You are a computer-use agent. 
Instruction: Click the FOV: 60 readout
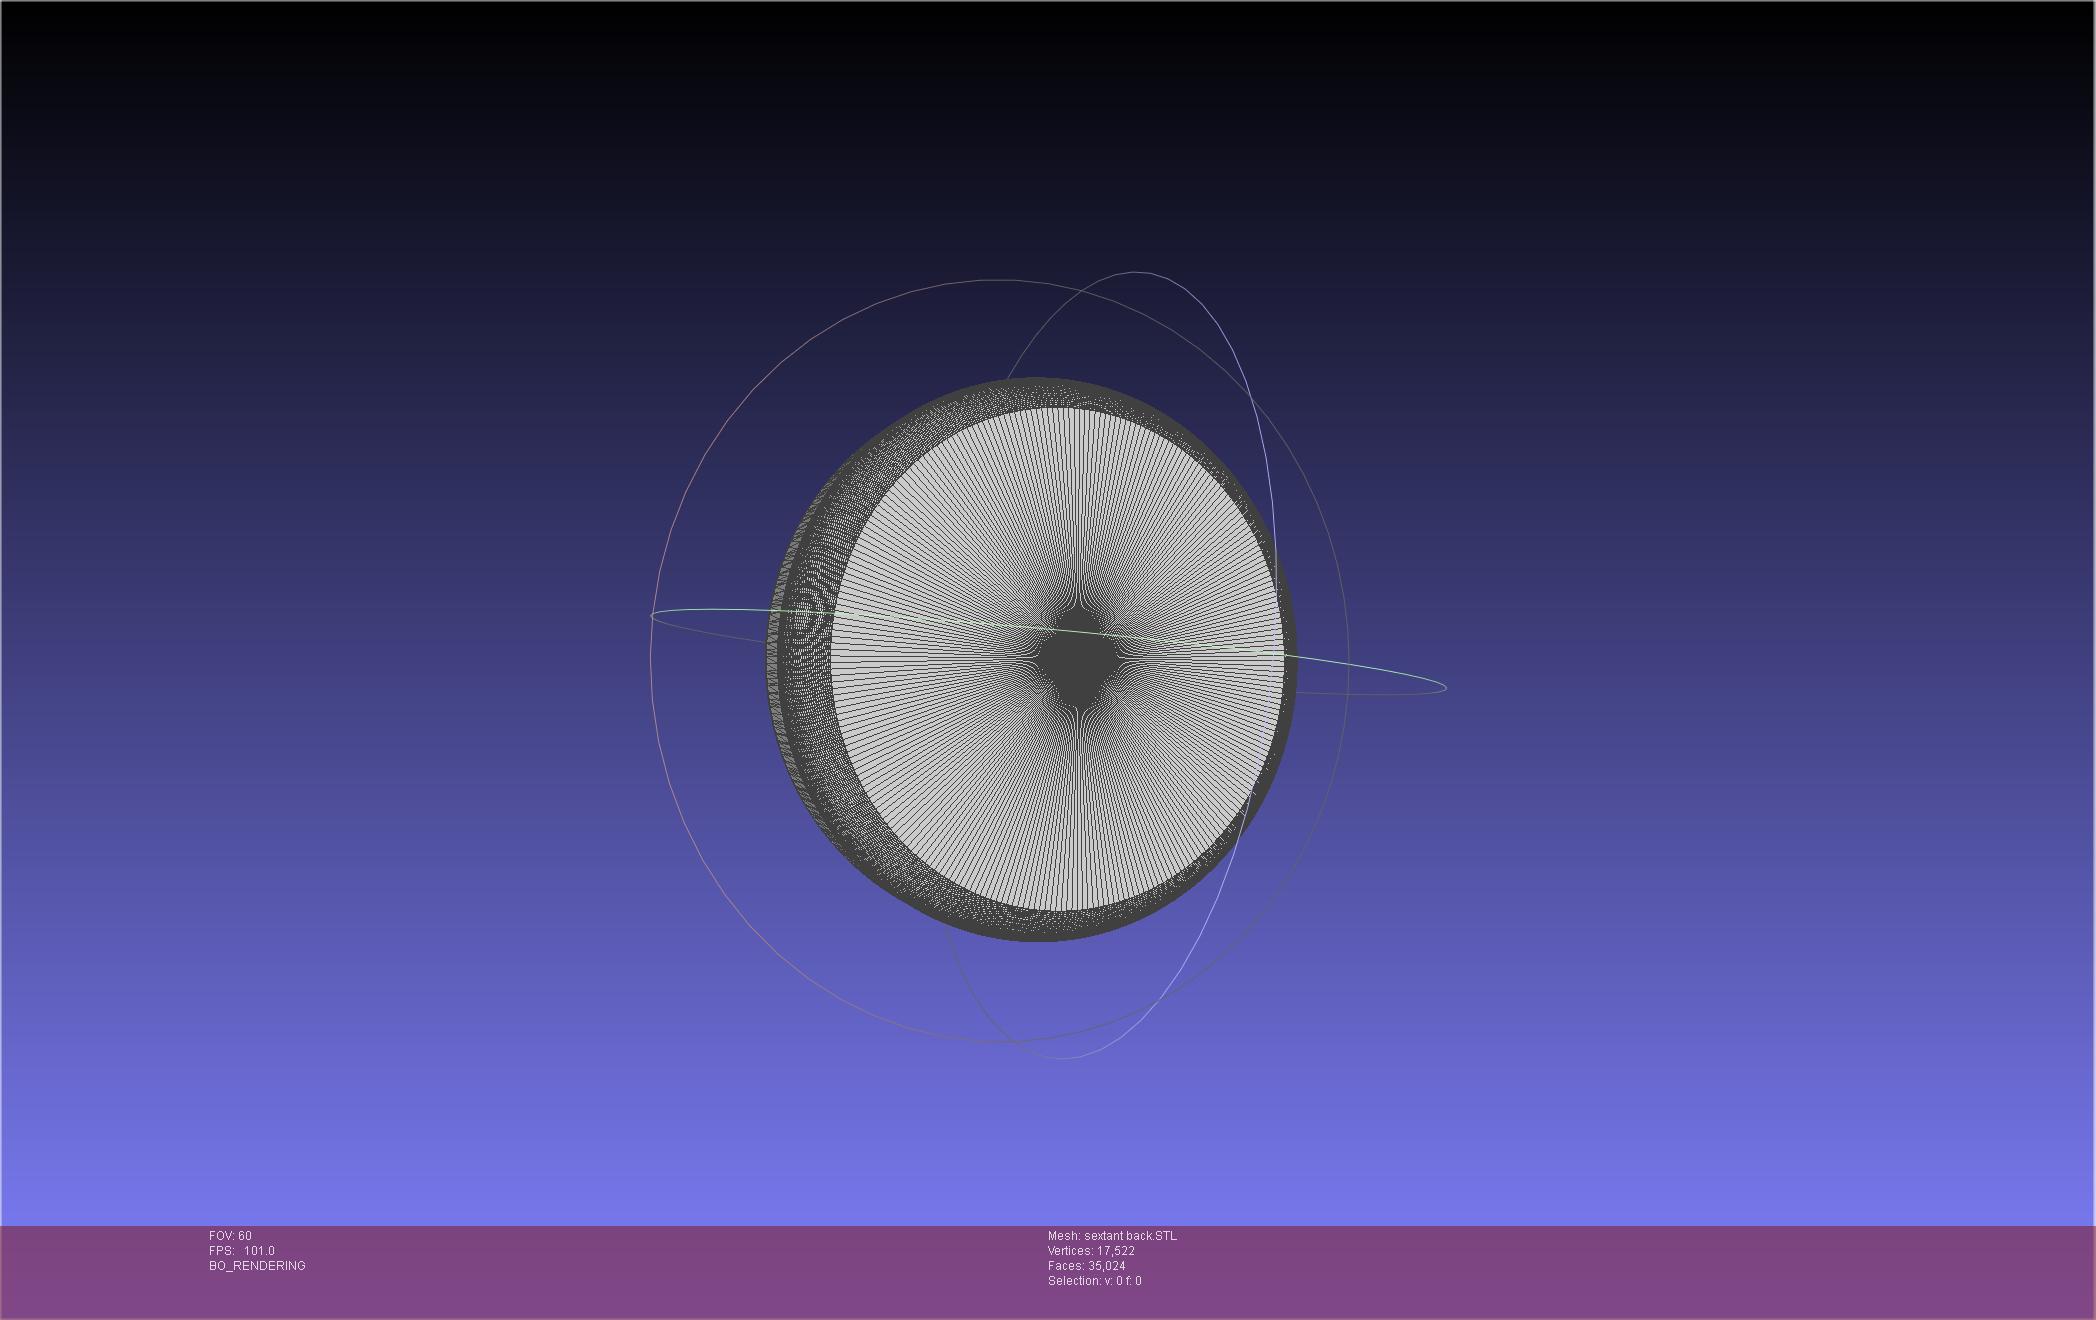coord(231,1236)
